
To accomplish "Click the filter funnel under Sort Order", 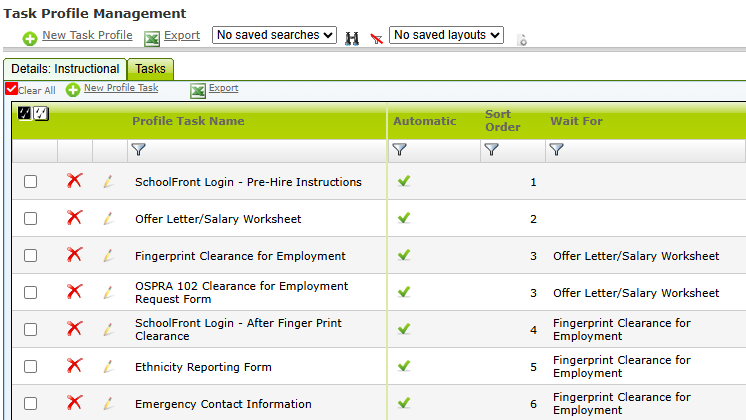I will pos(491,150).
